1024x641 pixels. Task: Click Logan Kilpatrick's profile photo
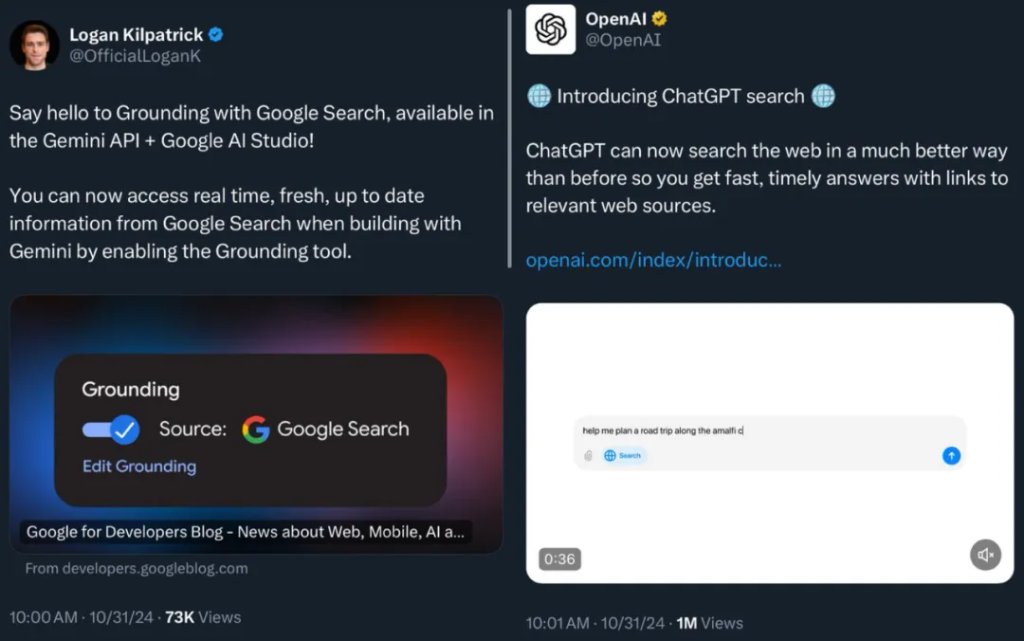click(x=35, y=44)
